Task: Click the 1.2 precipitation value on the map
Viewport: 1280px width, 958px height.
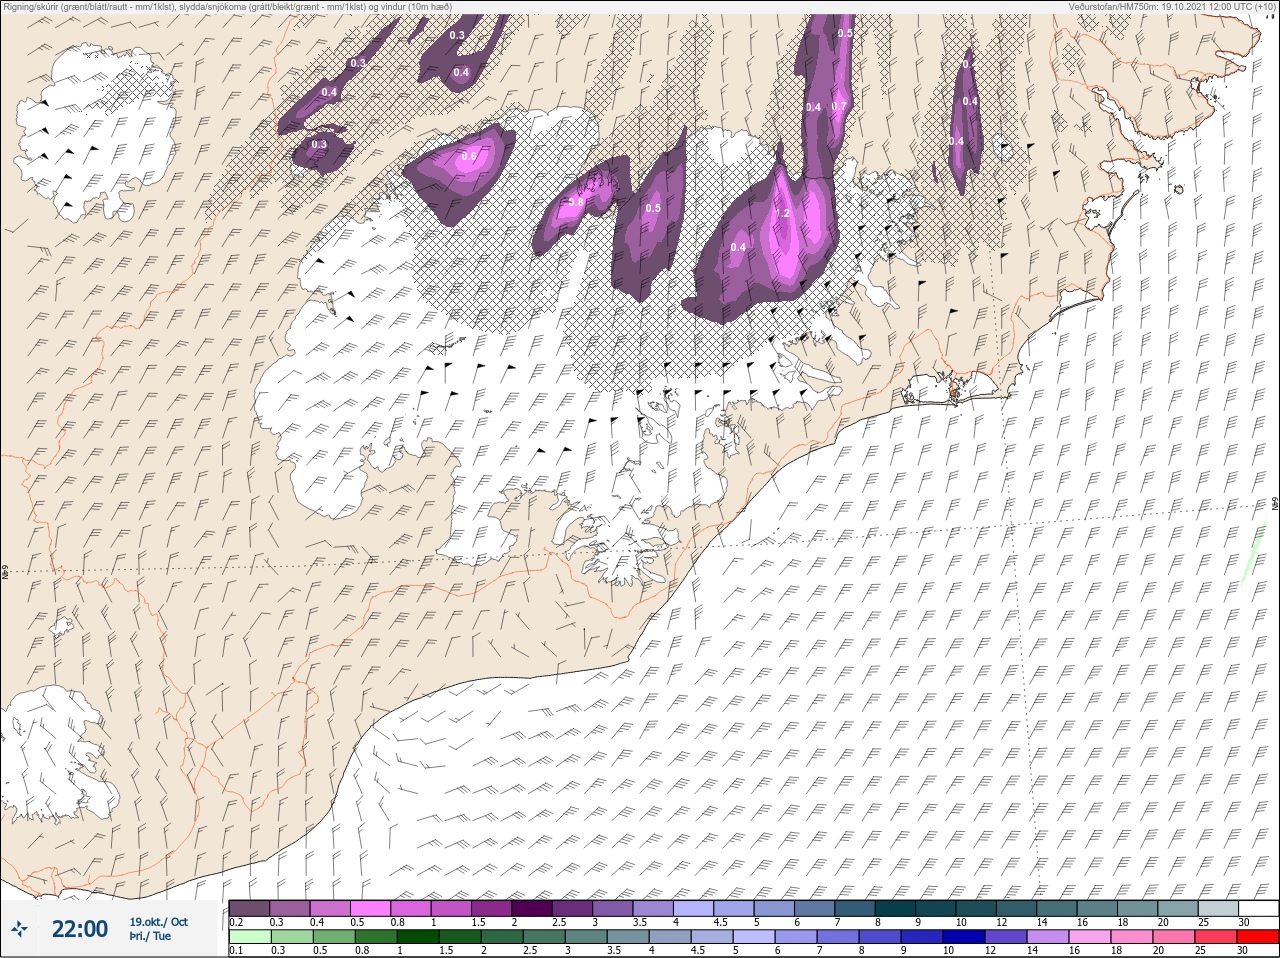Action: [783, 213]
